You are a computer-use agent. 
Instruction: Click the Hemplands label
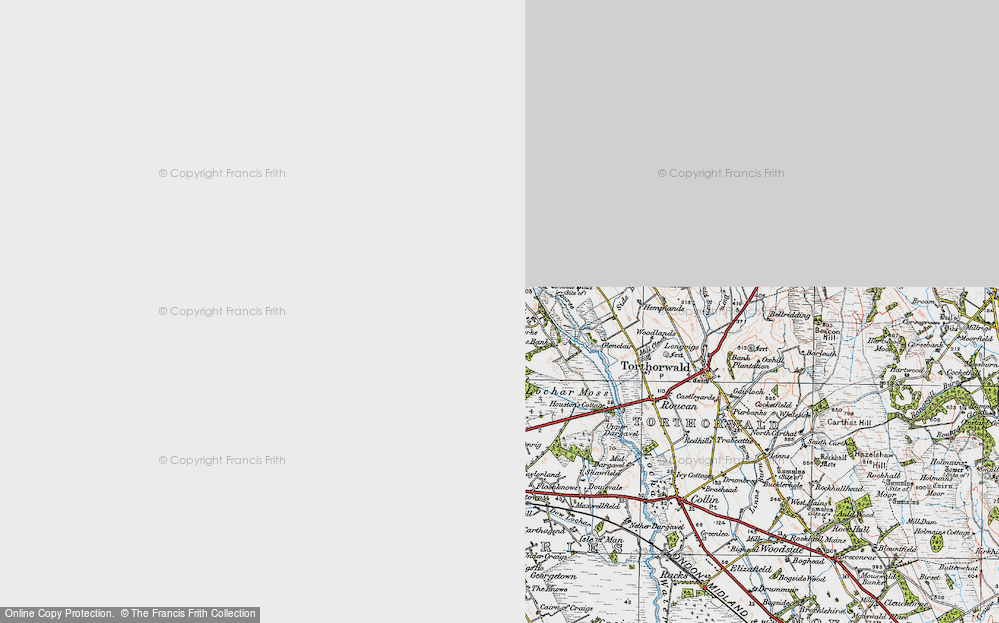click(664, 308)
